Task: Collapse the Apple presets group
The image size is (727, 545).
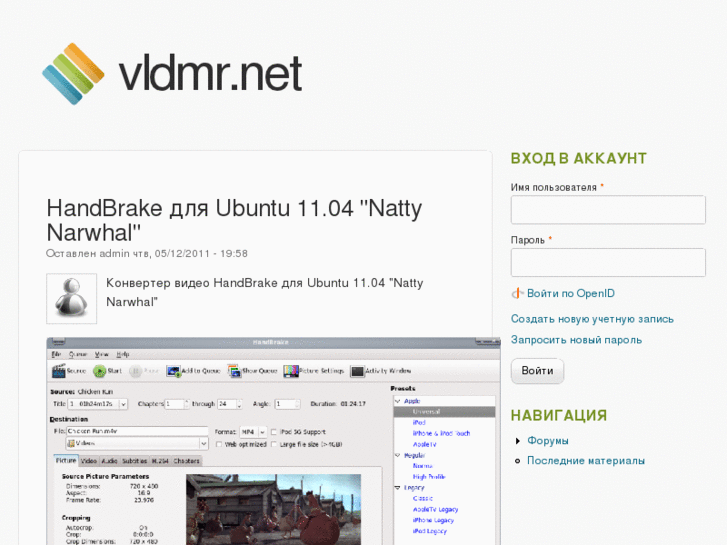Action: (x=398, y=401)
